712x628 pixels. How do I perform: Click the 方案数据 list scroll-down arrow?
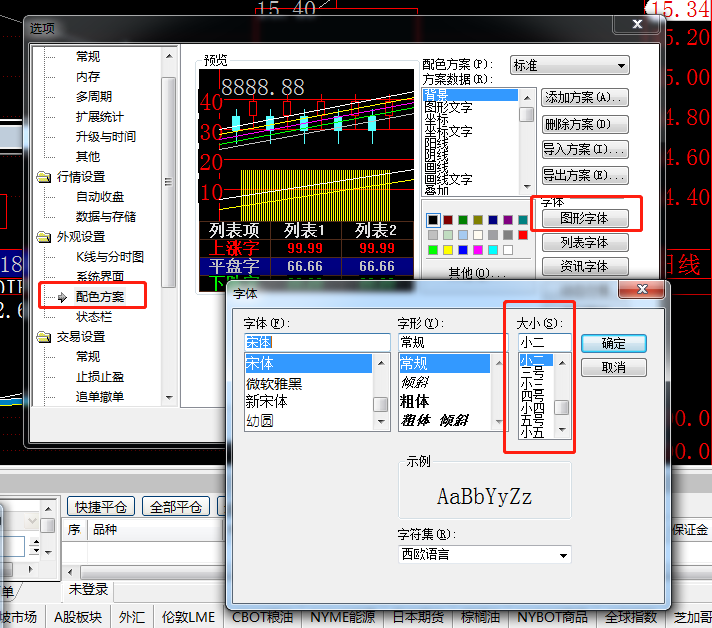coord(527,186)
